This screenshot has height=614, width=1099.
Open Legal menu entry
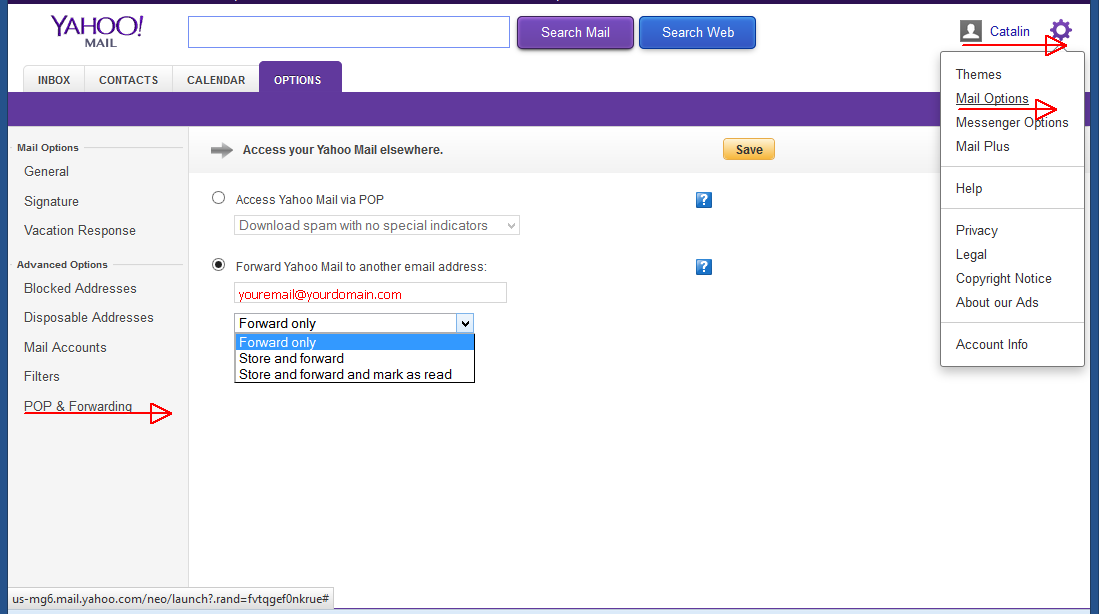click(971, 254)
